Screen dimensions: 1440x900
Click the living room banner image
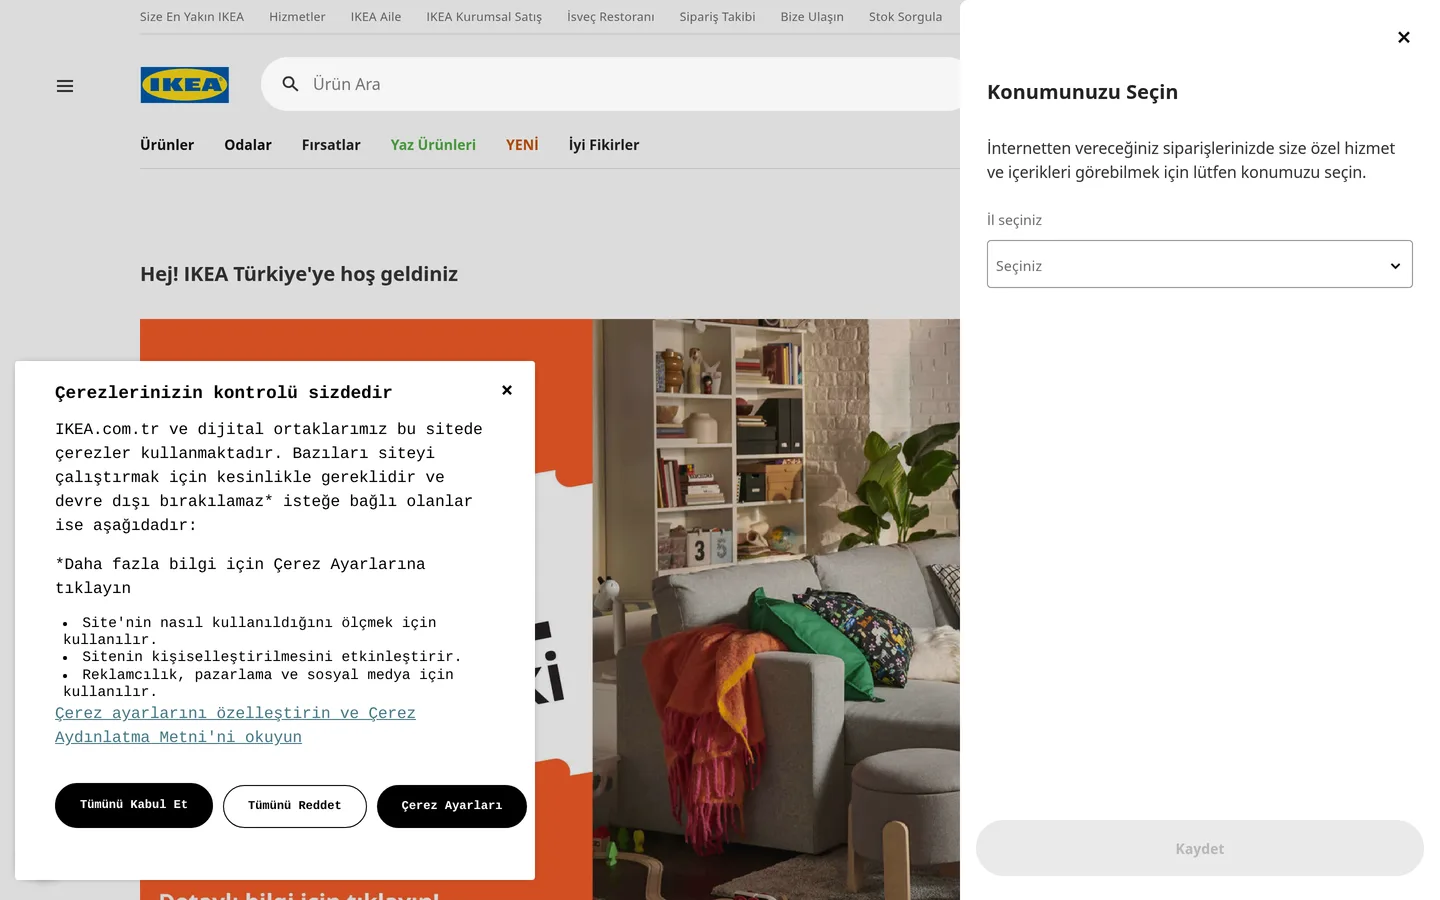click(x=776, y=609)
